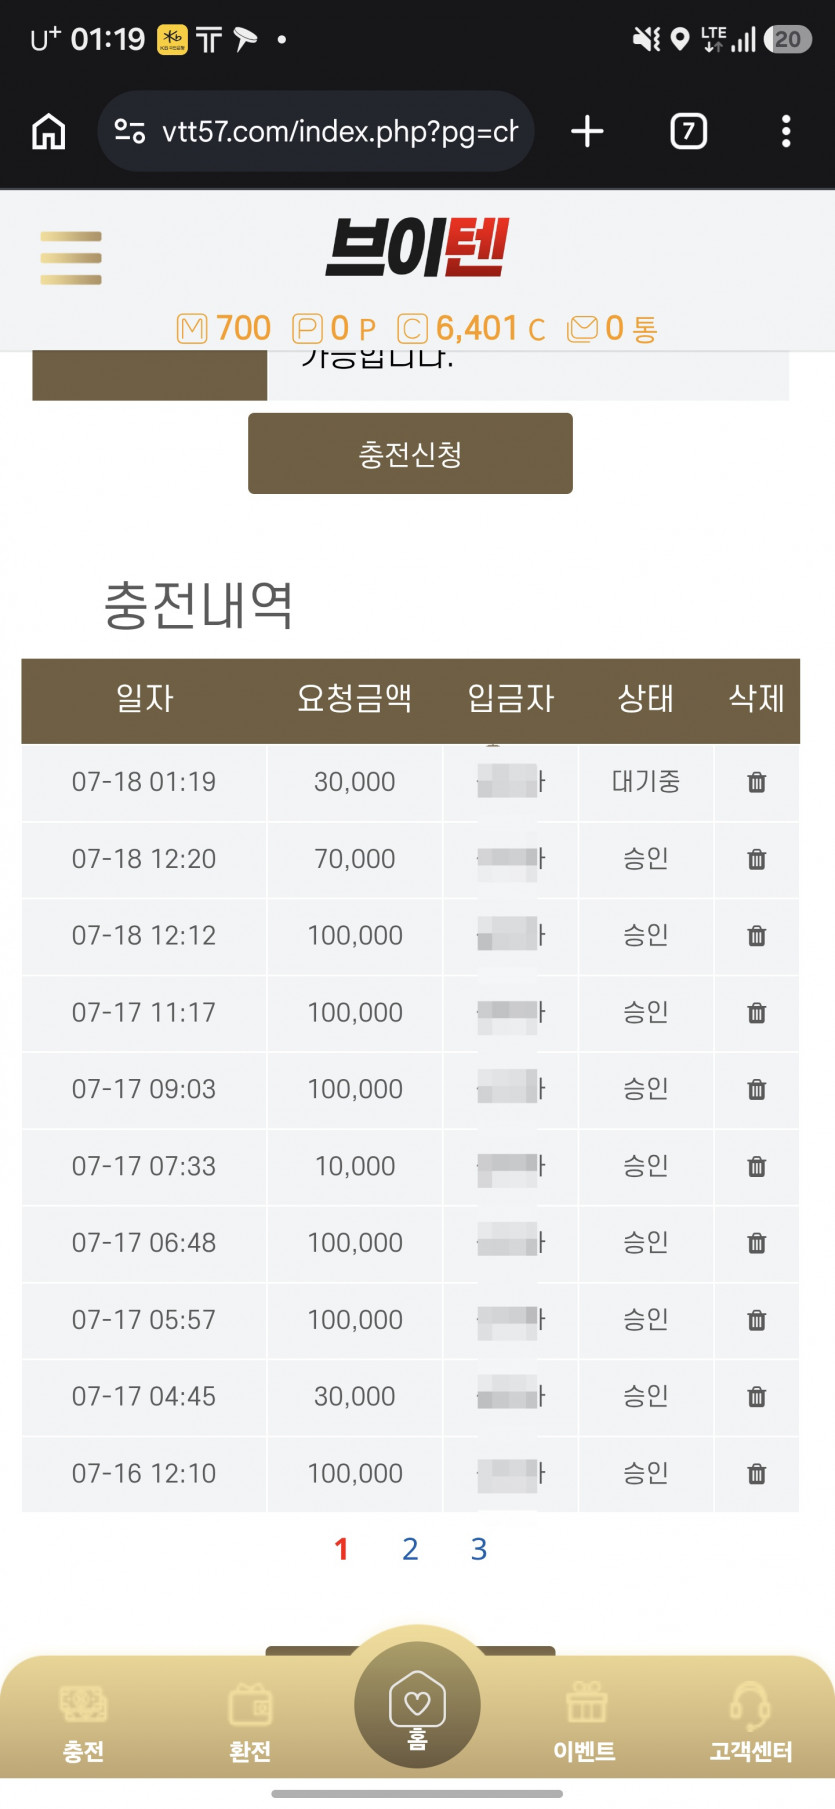Go to page 3 of charge history
The image size is (835, 1809).
tap(479, 1549)
